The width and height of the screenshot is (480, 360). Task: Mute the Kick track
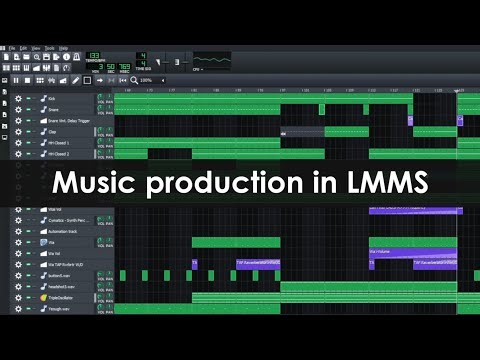(x=29, y=98)
